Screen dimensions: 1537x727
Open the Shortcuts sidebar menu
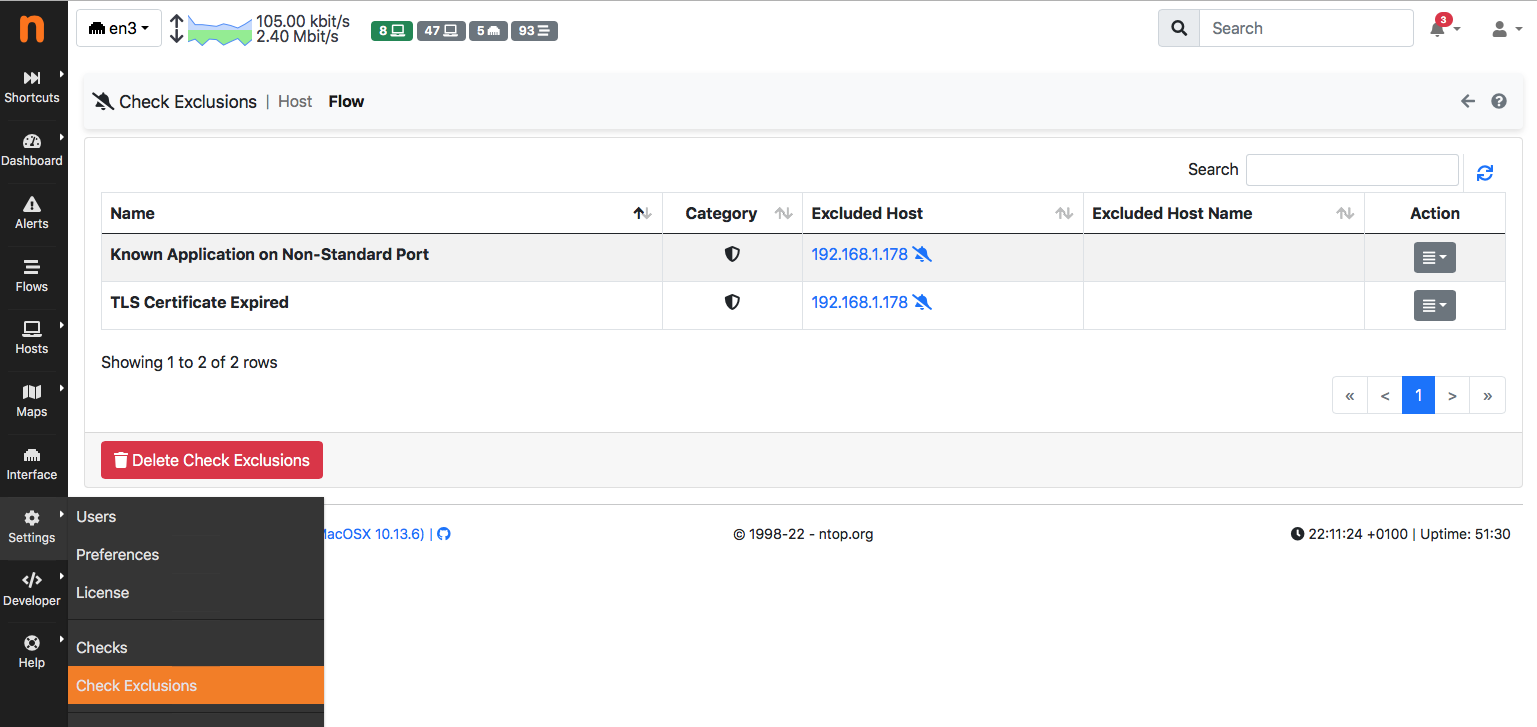pos(32,87)
